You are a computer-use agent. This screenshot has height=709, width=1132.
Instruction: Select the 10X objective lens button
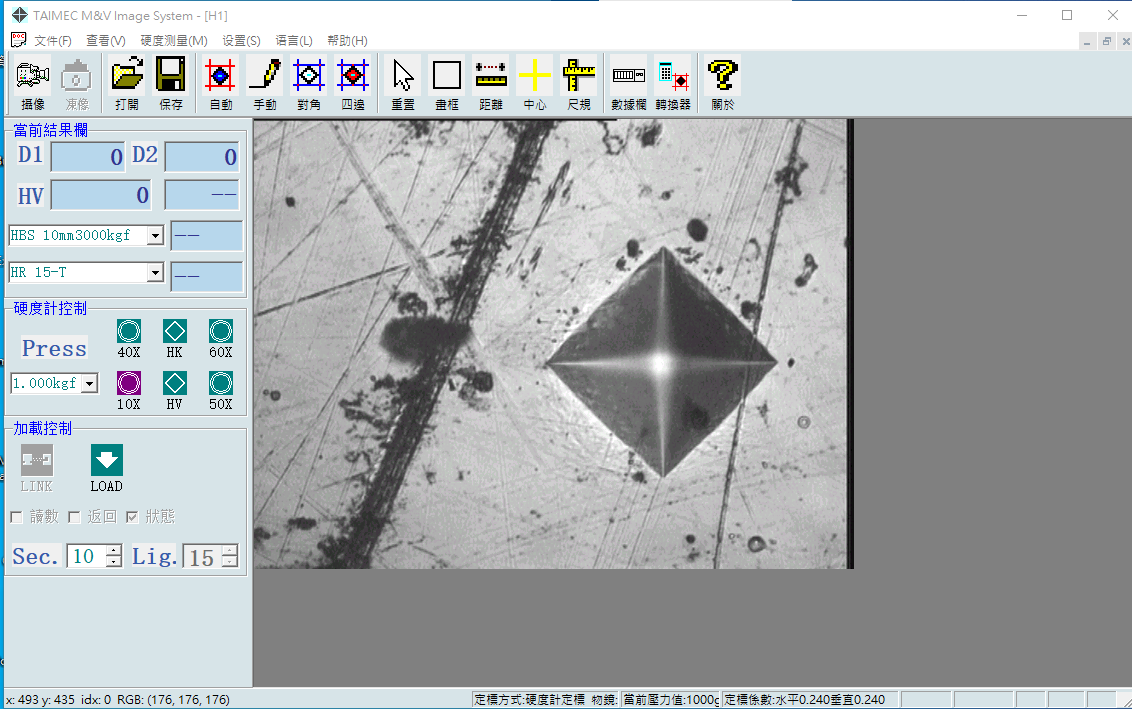click(x=129, y=384)
